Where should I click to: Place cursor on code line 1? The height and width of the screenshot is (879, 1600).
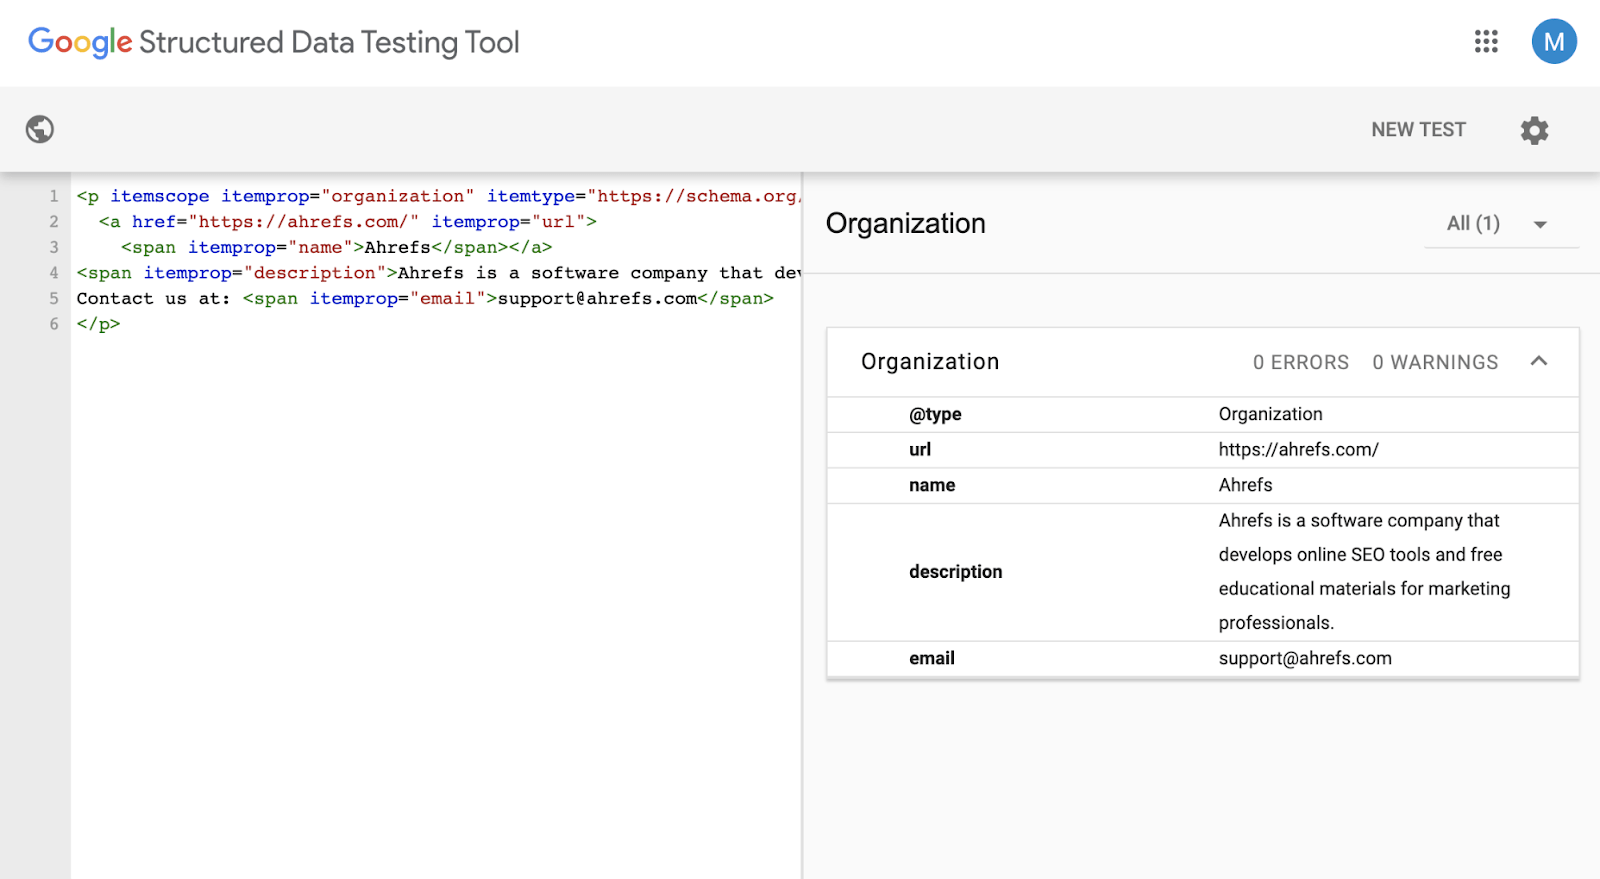pos(438,196)
